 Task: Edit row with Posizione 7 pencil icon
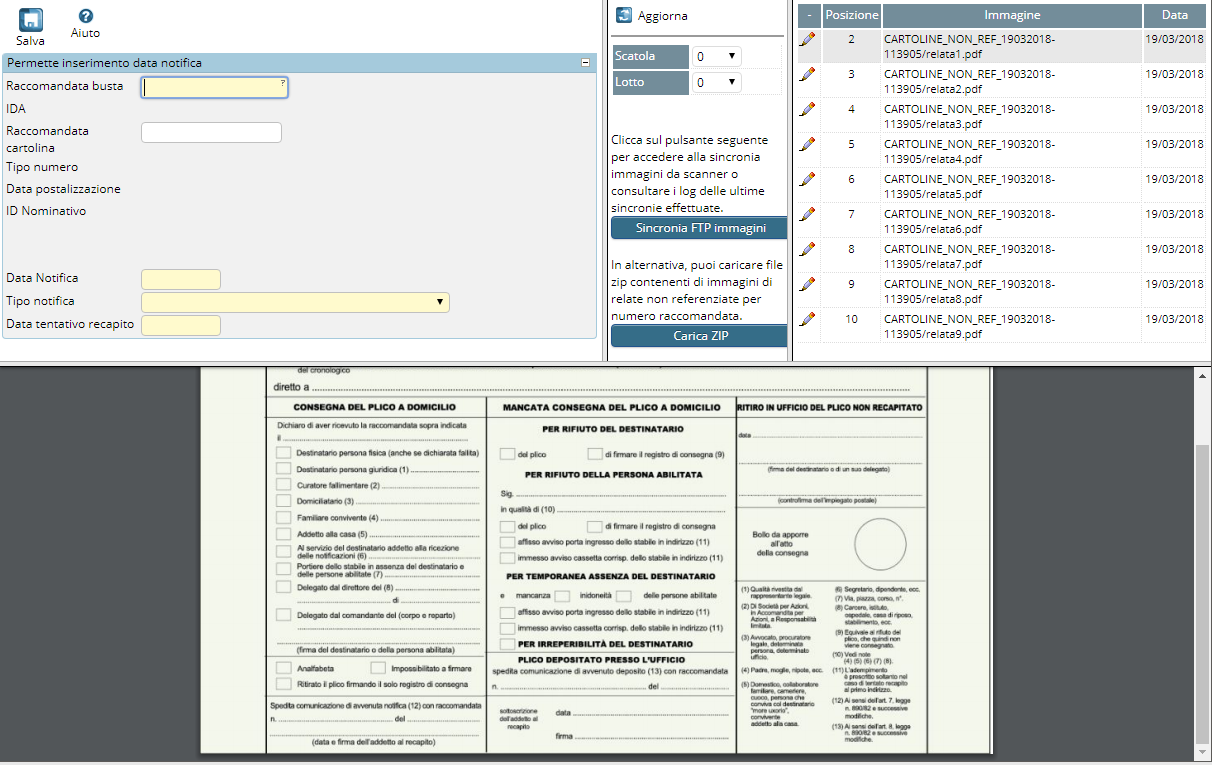[x=808, y=214]
